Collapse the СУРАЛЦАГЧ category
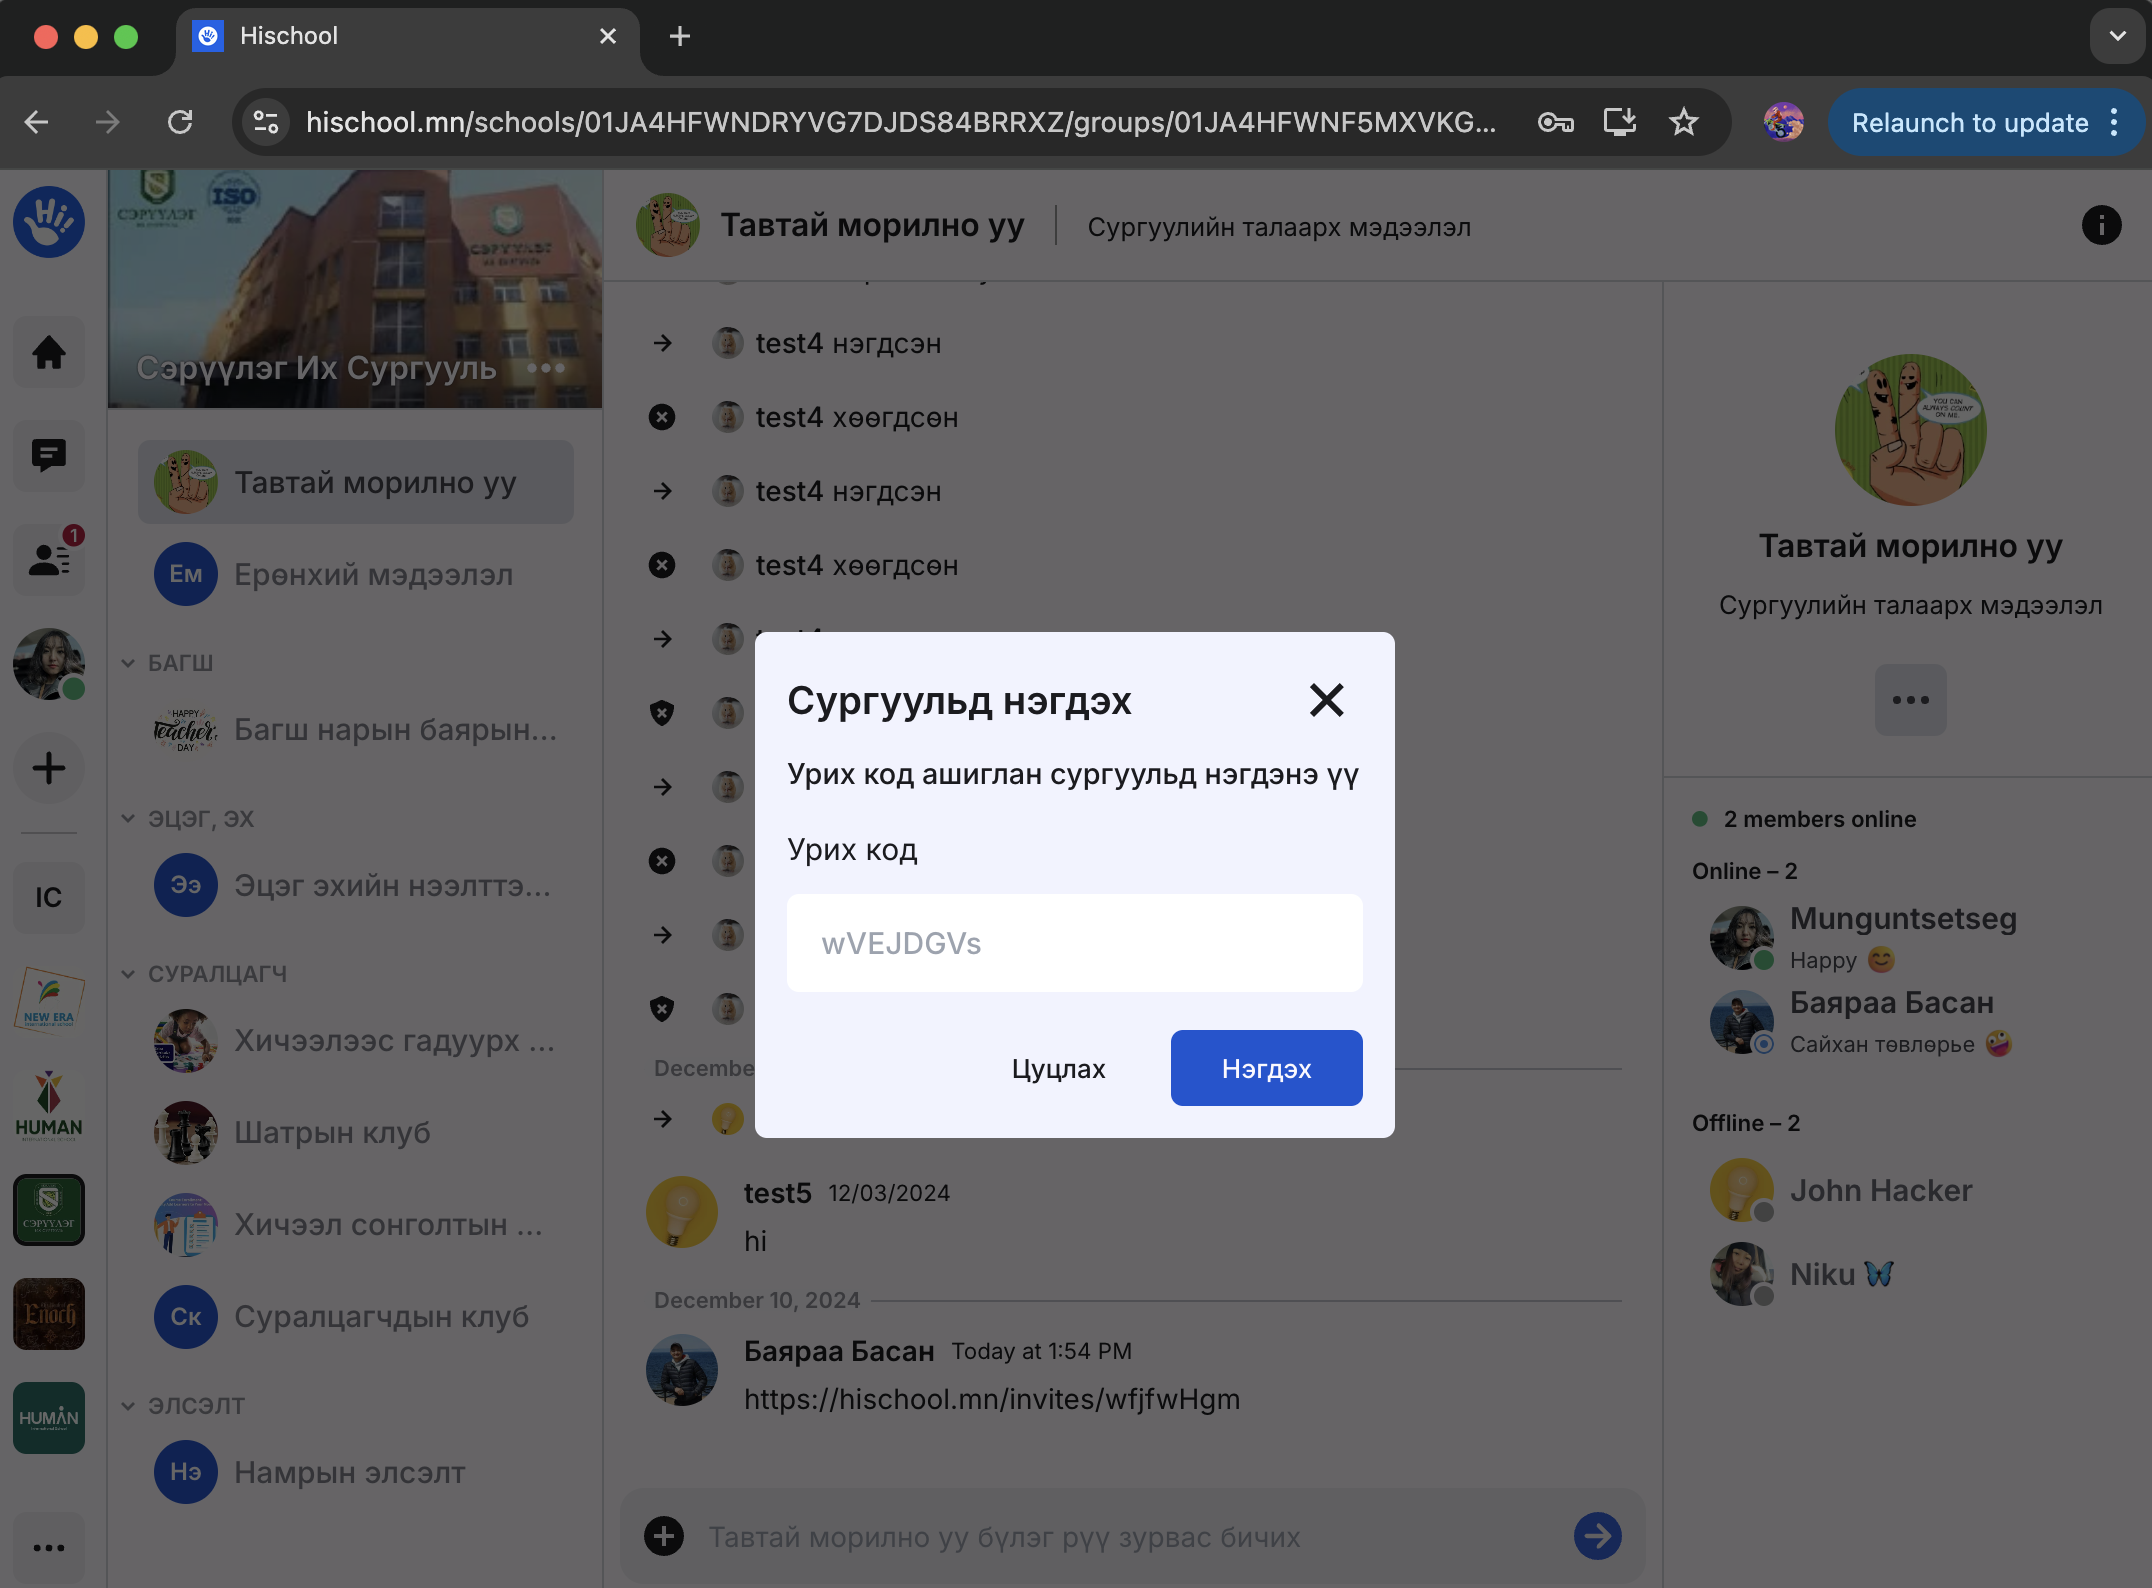Screen dimensions: 2152x1588 point(129,974)
